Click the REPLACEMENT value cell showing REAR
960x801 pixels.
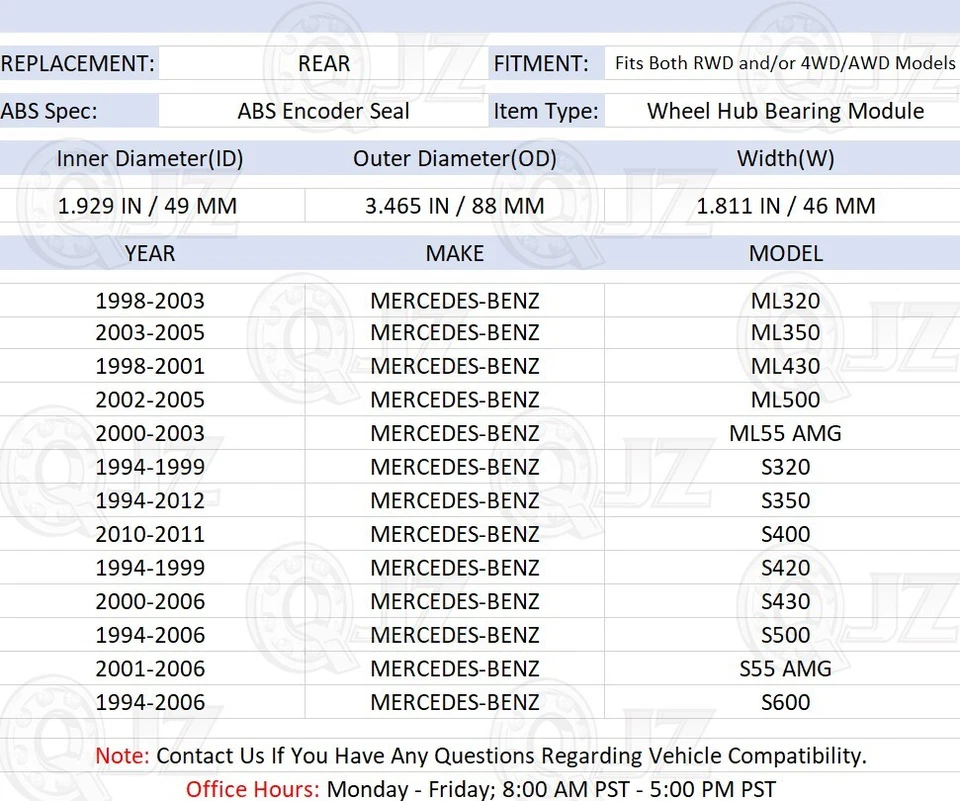[323, 63]
